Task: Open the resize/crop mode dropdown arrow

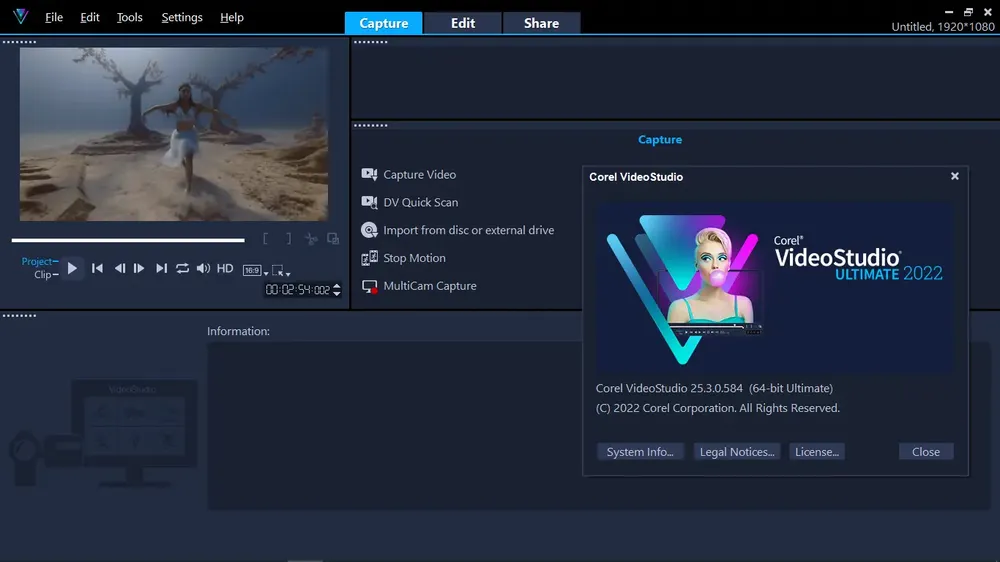Action: 288,274
